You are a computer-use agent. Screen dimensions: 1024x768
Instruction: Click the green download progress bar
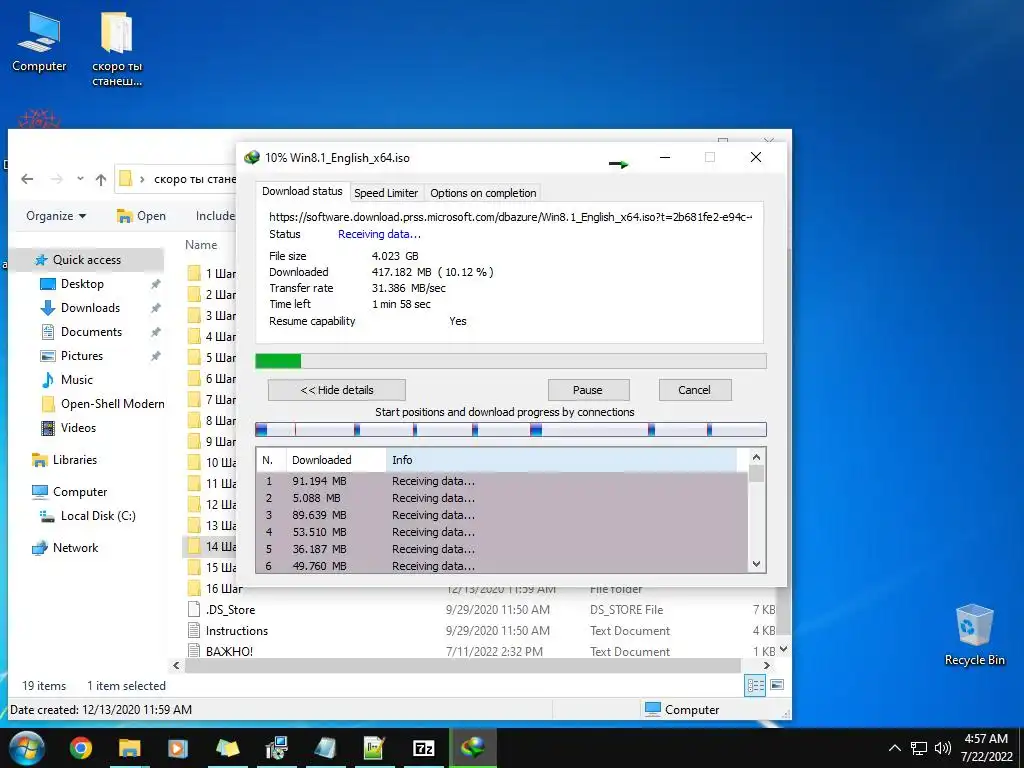click(x=511, y=361)
